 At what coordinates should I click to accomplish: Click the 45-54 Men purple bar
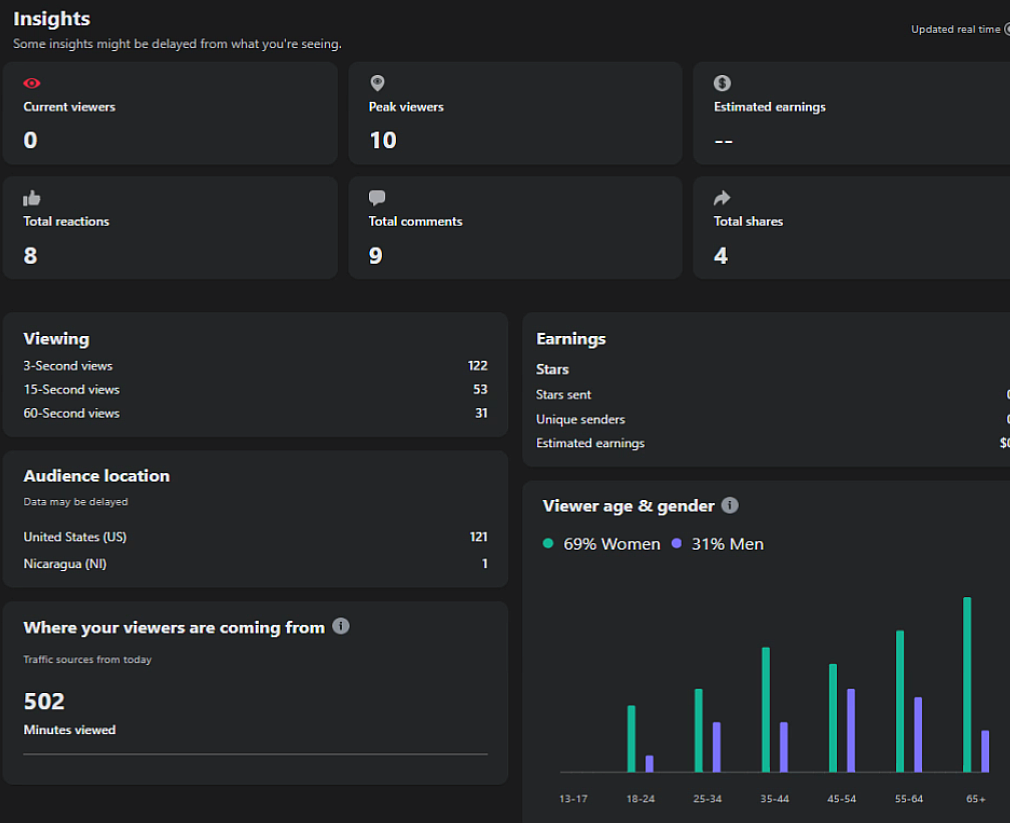pyautogui.click(x=851, y=730)
